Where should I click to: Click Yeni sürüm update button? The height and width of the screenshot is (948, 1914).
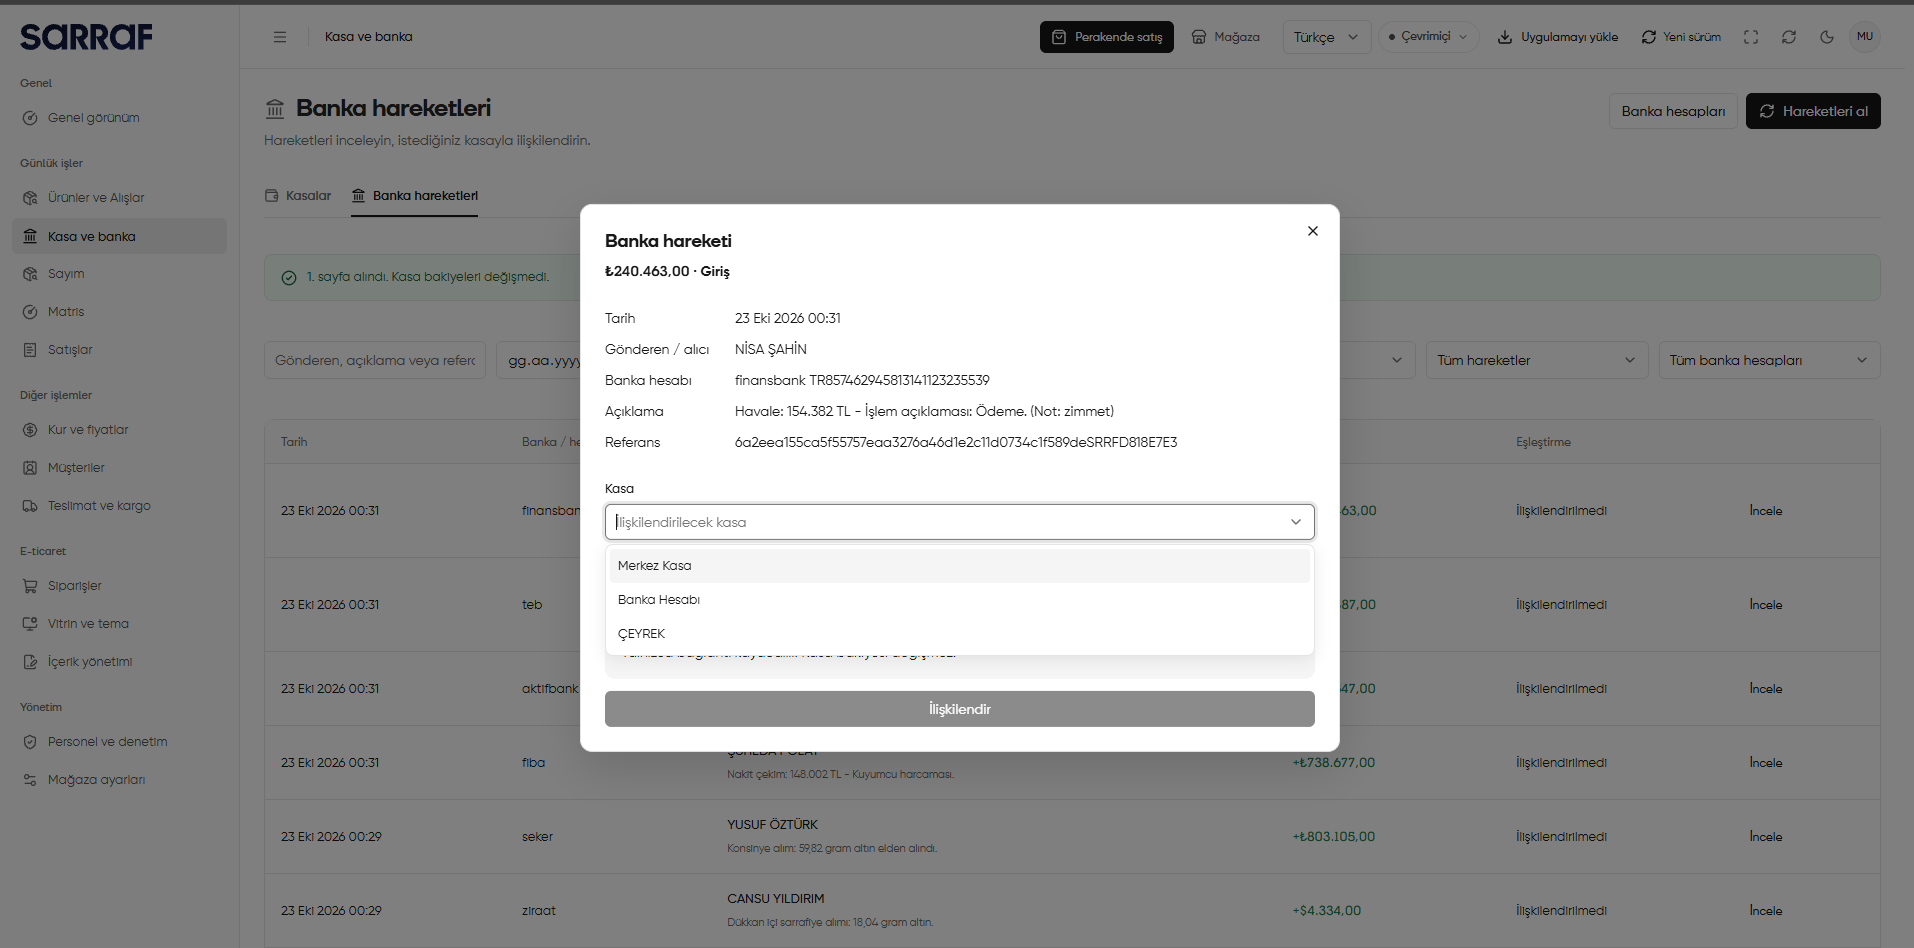coord(1681,37)
